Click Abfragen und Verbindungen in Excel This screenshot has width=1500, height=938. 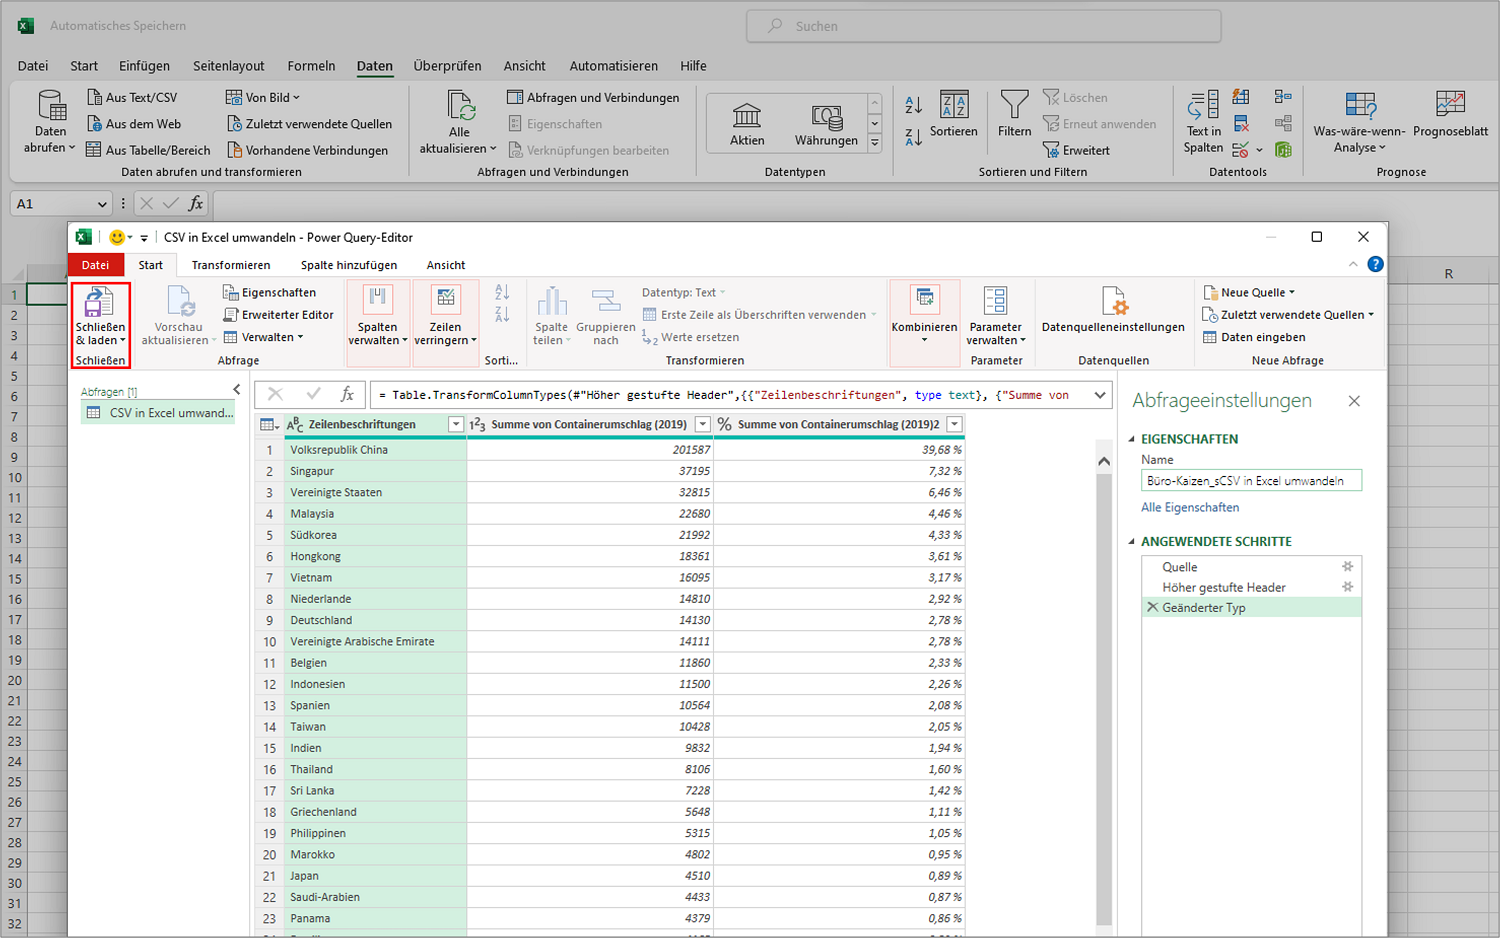(593, 97)
